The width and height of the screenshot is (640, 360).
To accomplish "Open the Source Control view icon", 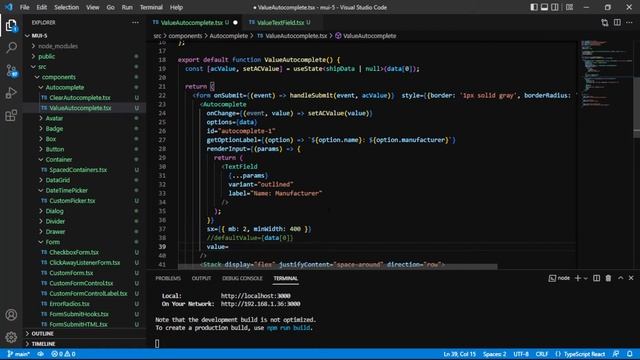I will pyautogui.click(x=11, y=71).
